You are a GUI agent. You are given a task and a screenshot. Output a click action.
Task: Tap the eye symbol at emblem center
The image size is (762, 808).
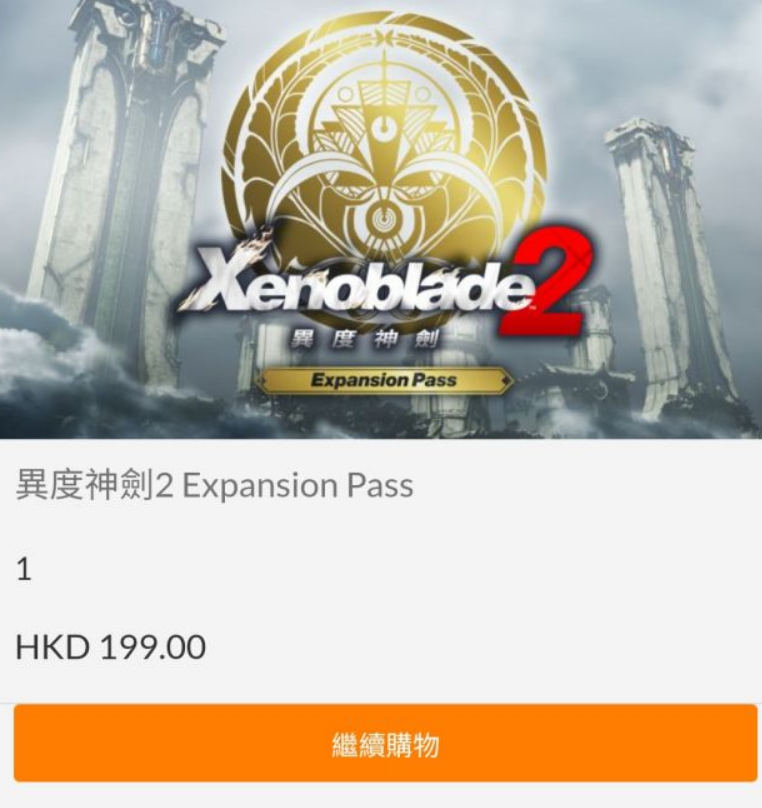point(382,218)
